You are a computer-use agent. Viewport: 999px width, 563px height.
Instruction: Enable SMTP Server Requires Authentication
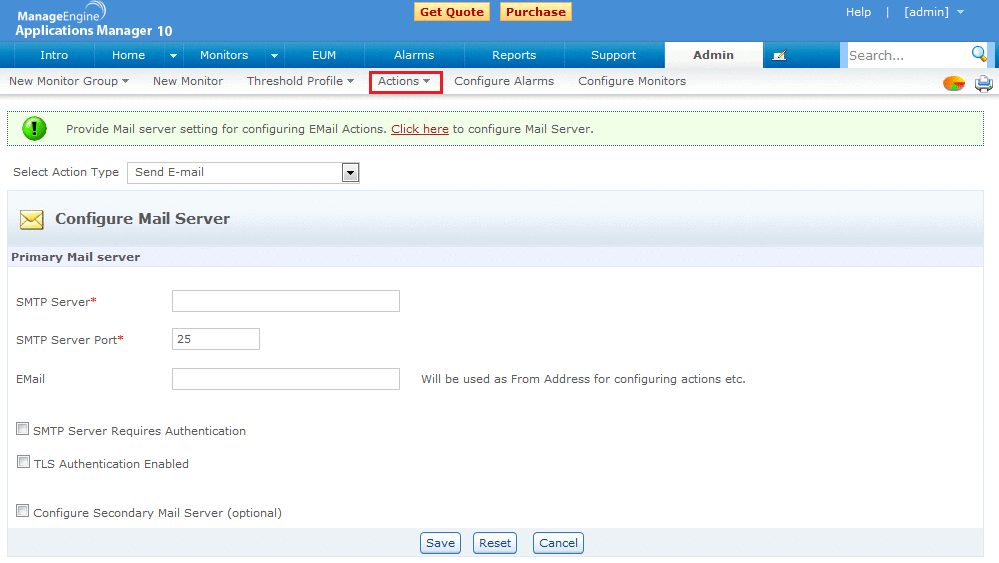click(x=22, y=429)
